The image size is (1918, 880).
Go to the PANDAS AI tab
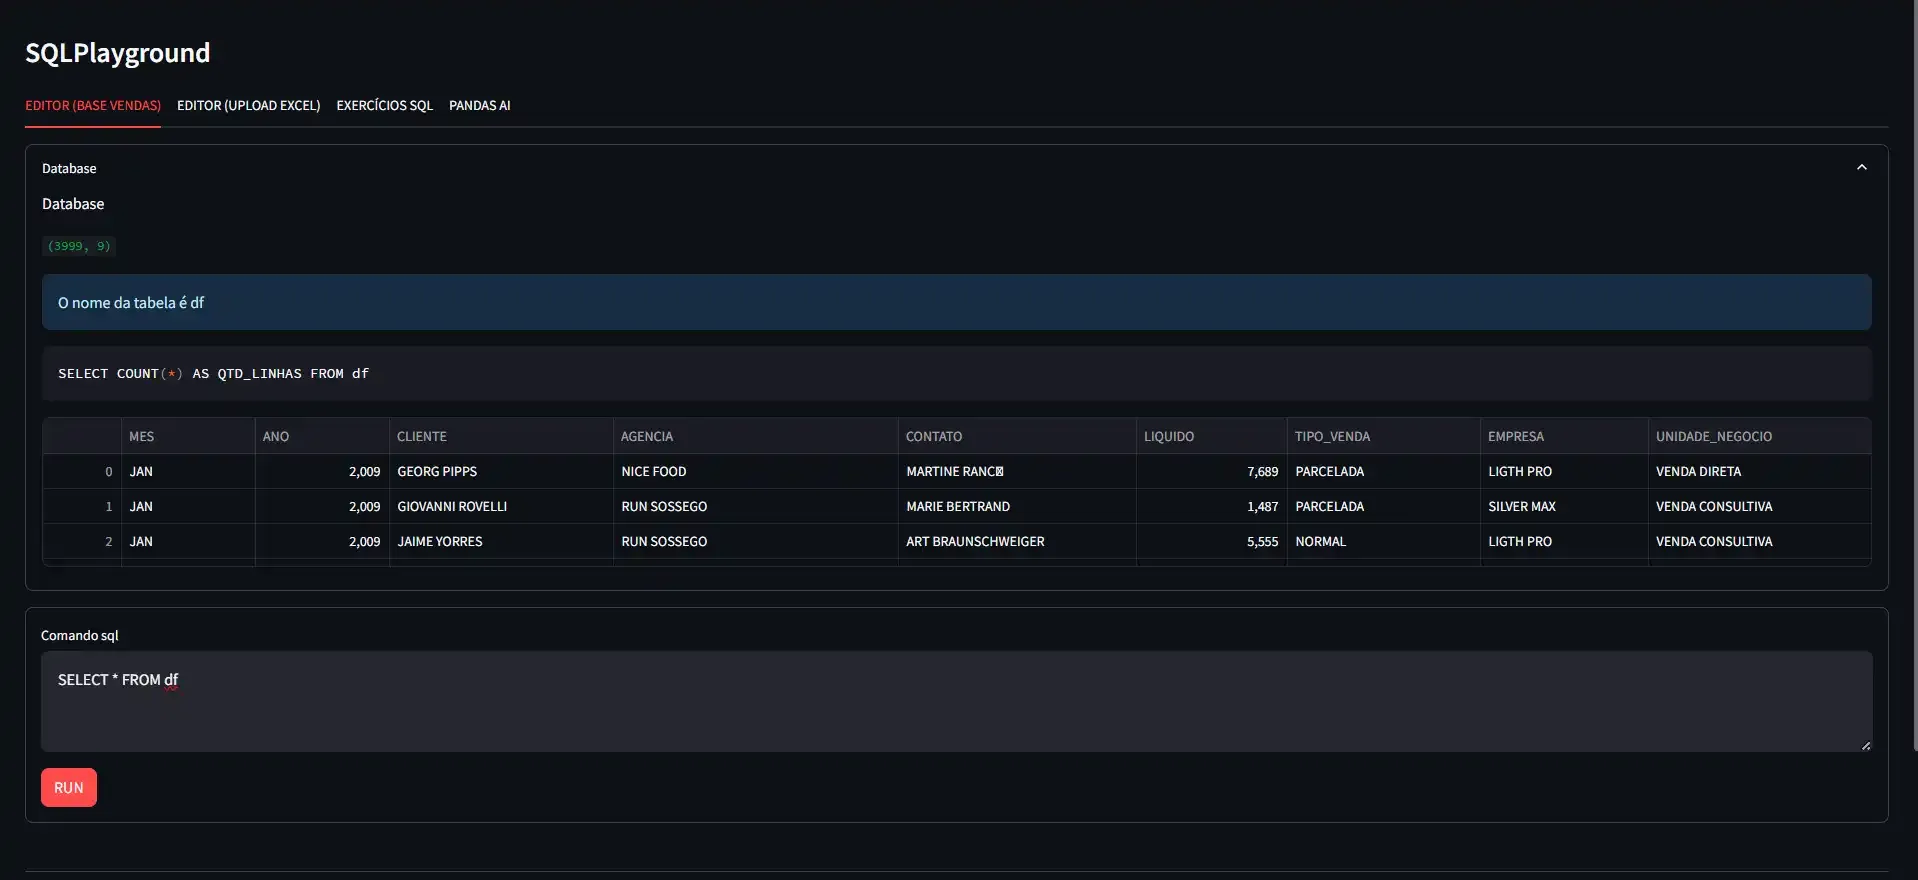click(479, 105)
